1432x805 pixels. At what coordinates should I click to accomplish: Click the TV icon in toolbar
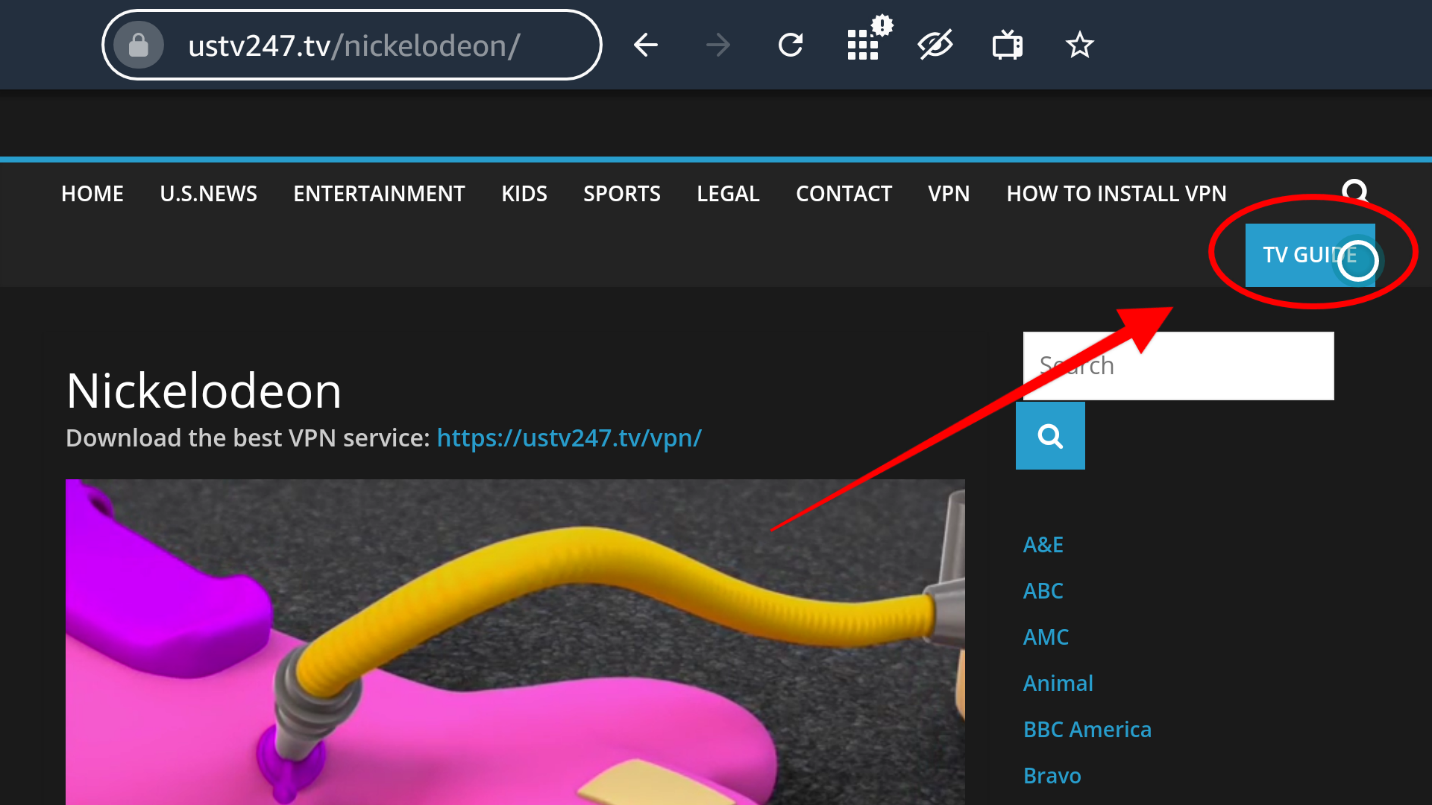pyautogui.click(x=1007, y=45)
